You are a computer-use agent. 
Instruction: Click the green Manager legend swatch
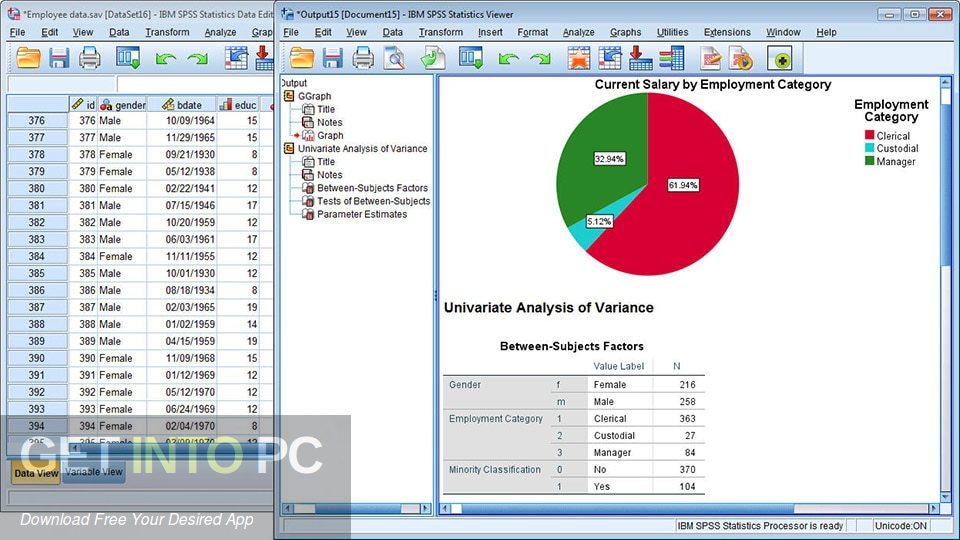[x=869, y=160]
